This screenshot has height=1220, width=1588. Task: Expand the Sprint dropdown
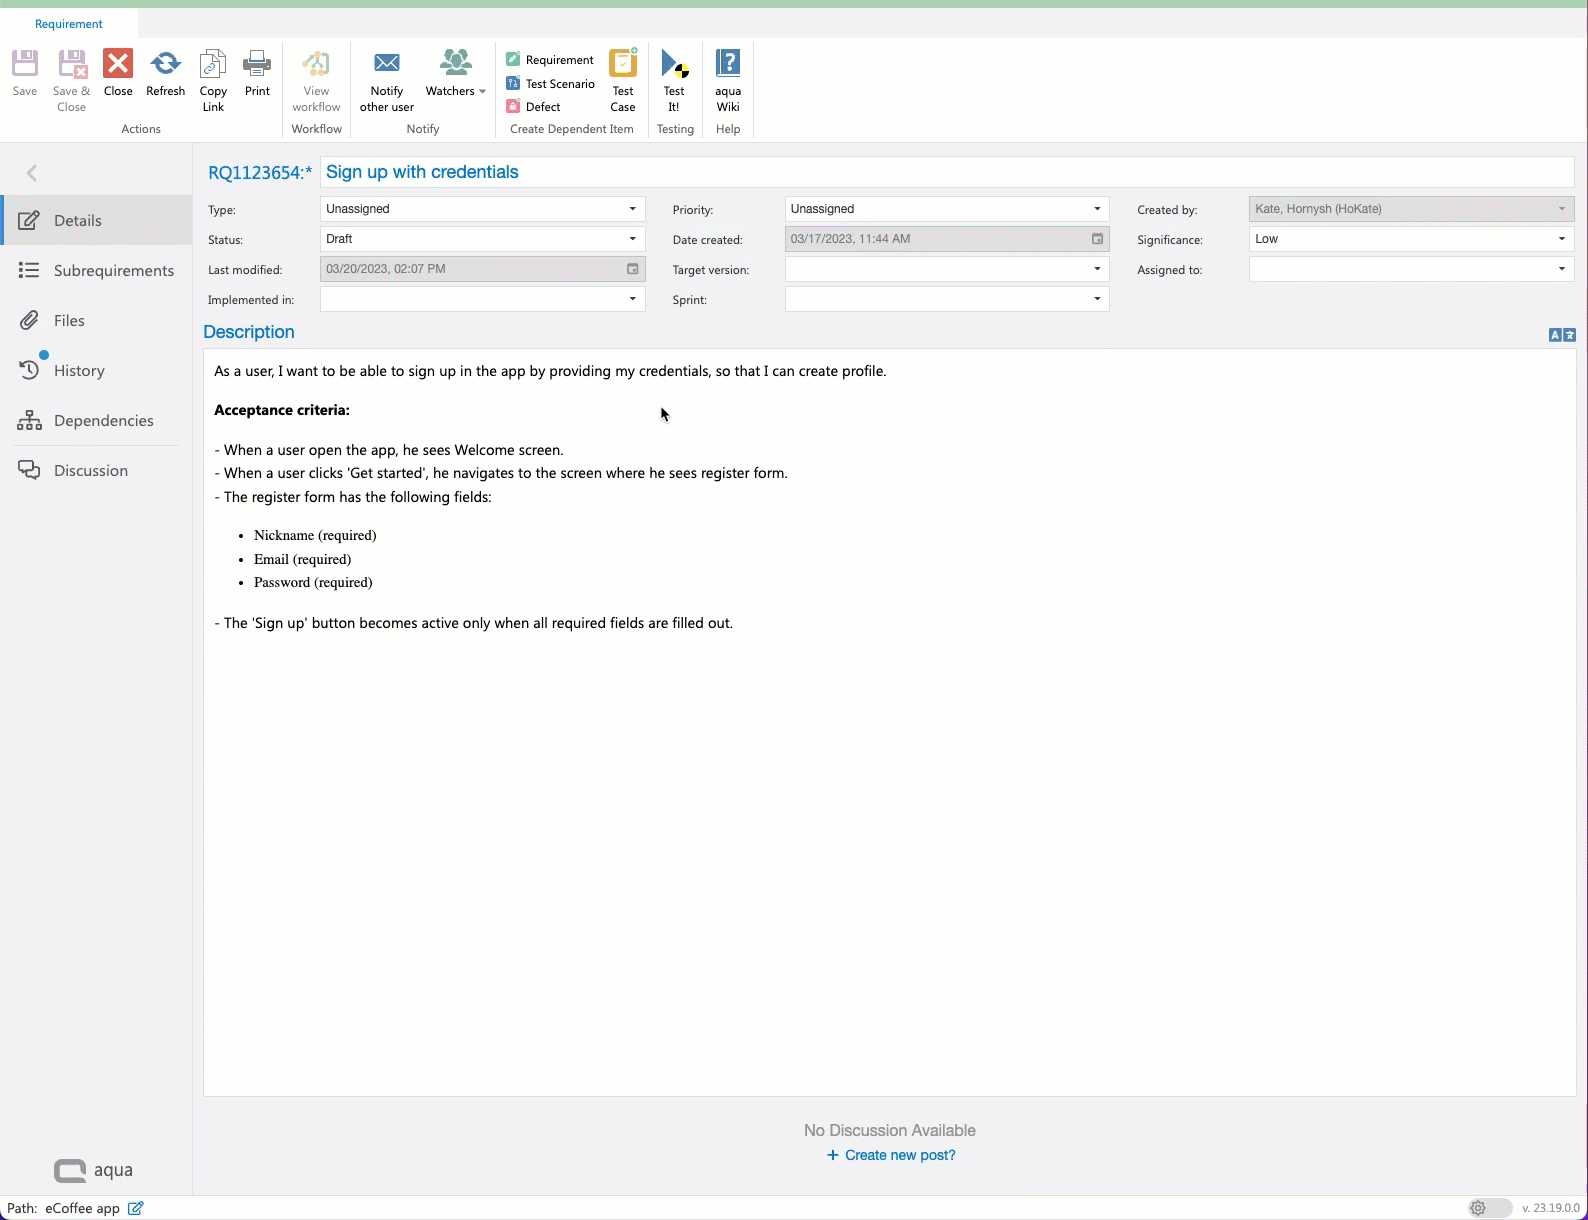click(x=1097, y=299)
